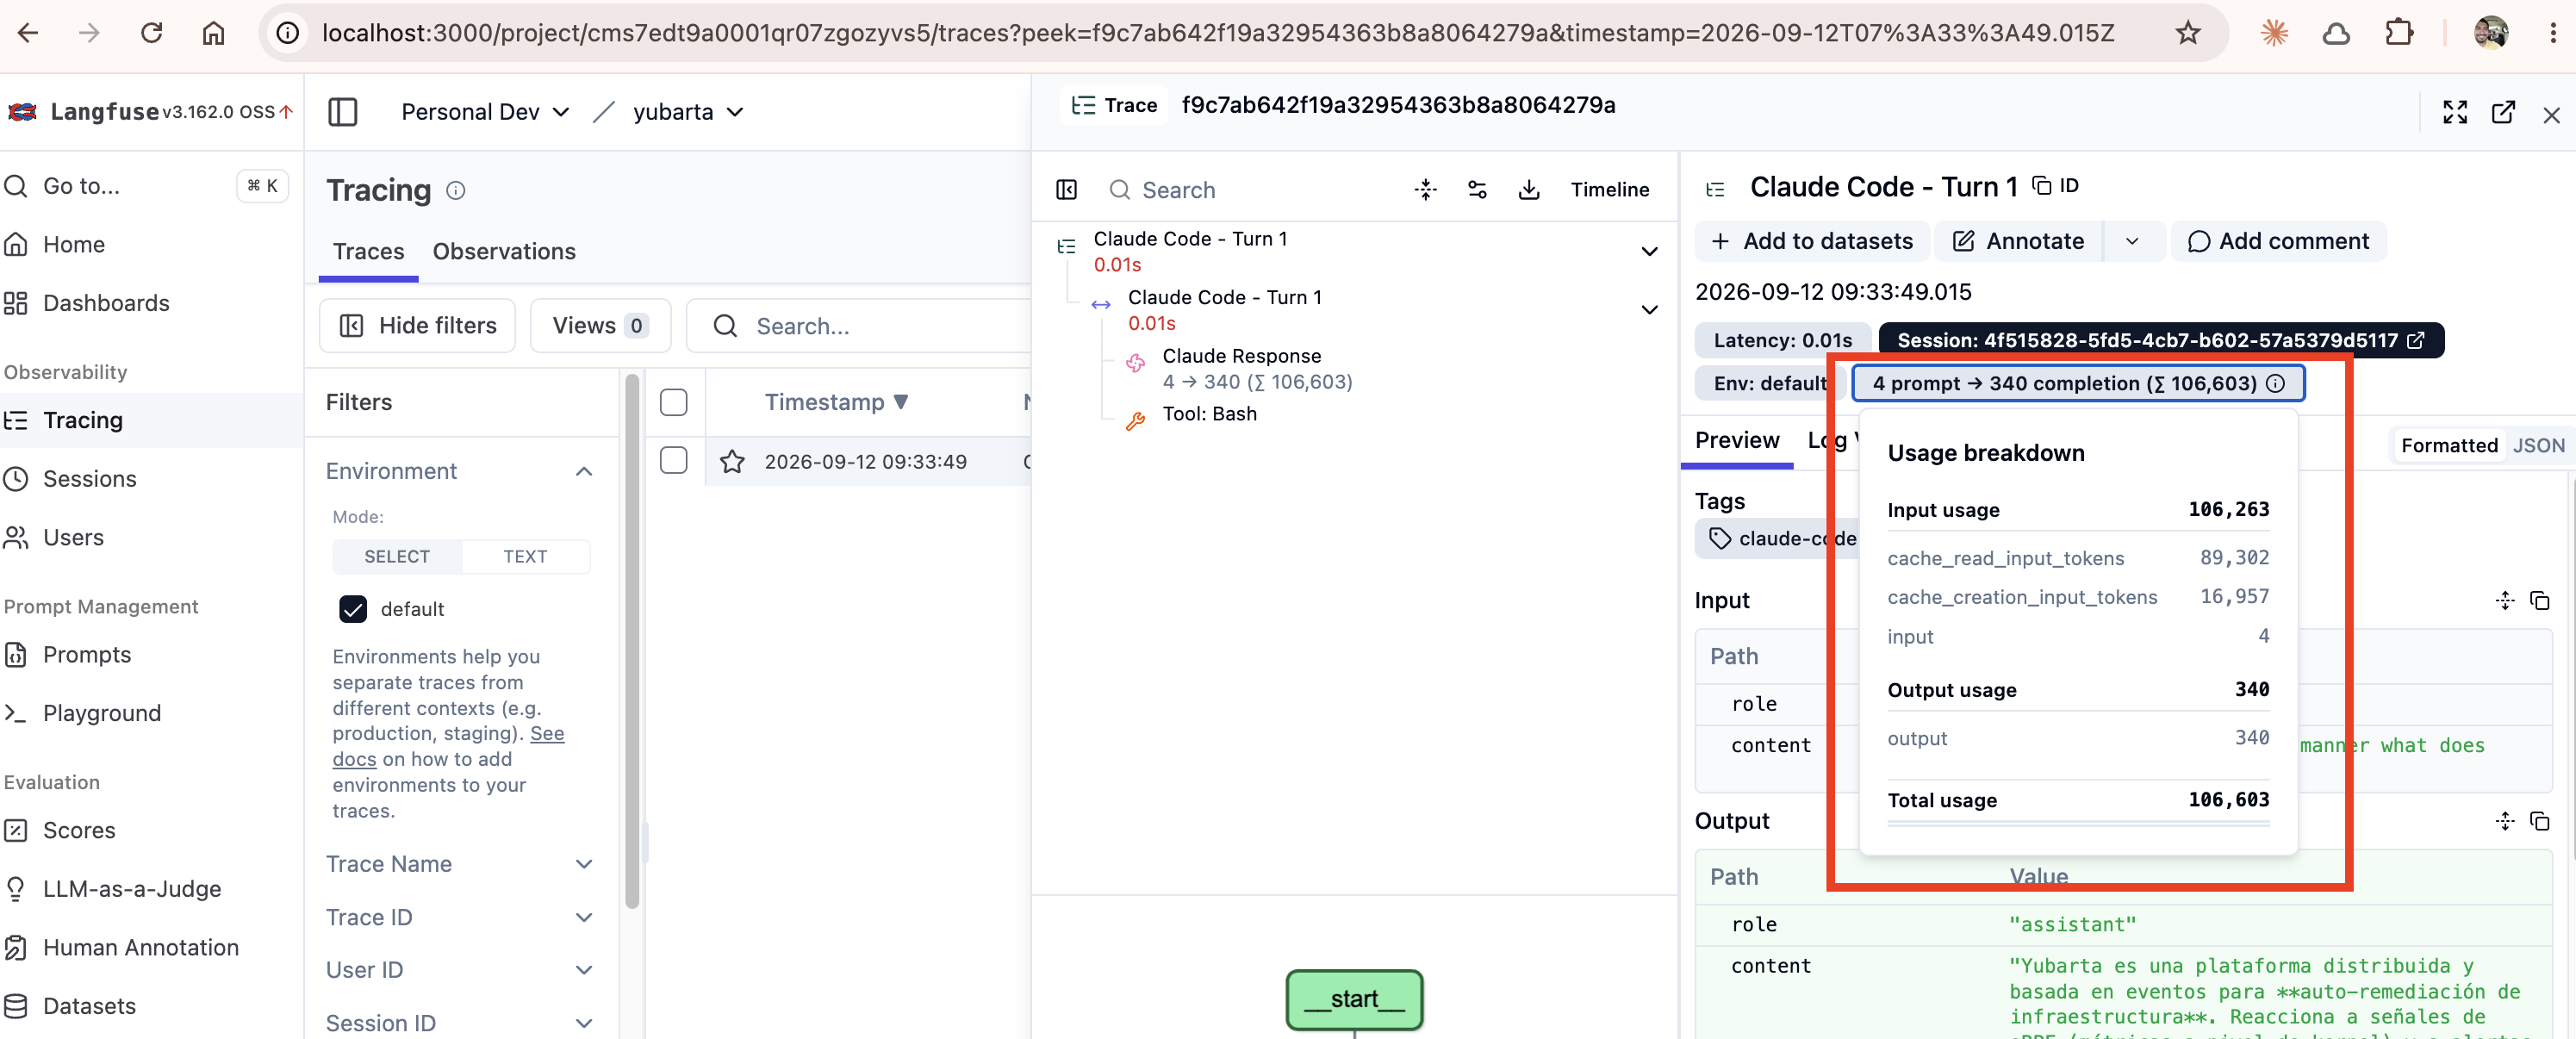The image size is (2576, 1039).
Task: Click Add comment button
Action: [x=2277, y=241]
